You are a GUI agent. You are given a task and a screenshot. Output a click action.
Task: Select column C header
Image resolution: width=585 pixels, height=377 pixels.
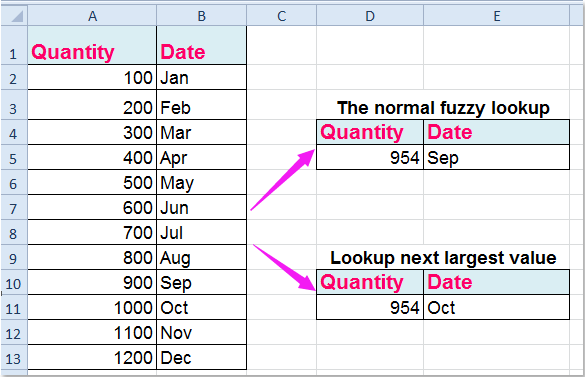point(282,16)
